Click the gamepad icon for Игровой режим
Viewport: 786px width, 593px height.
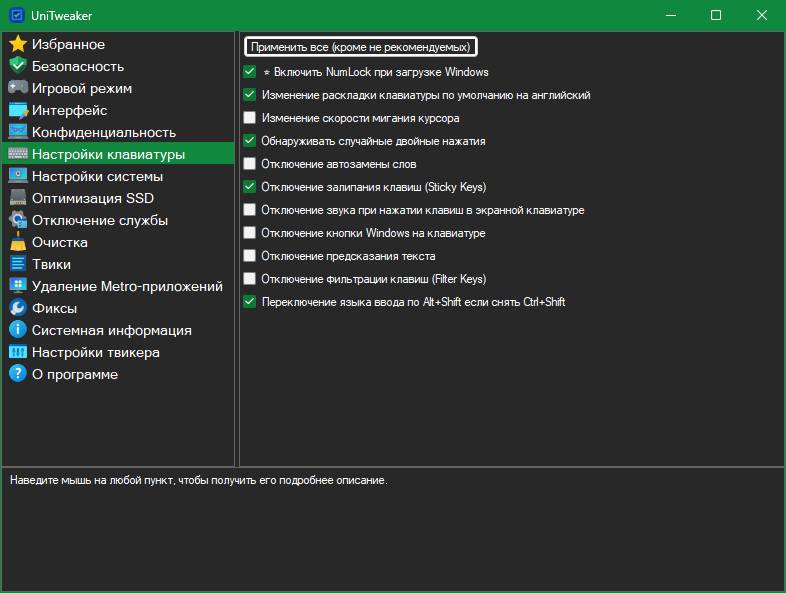17,88
